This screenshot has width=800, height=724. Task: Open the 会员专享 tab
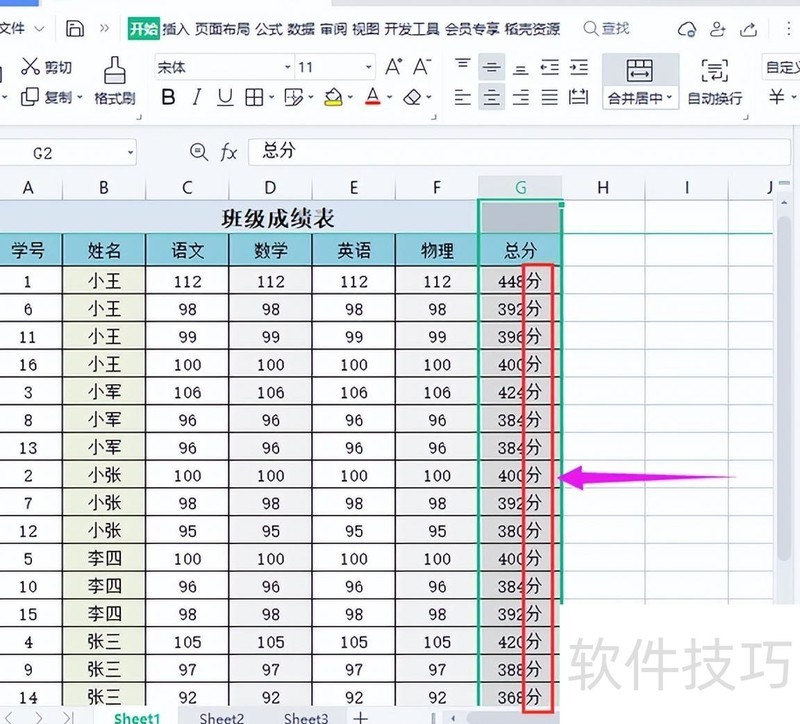(x=472, y=29)
